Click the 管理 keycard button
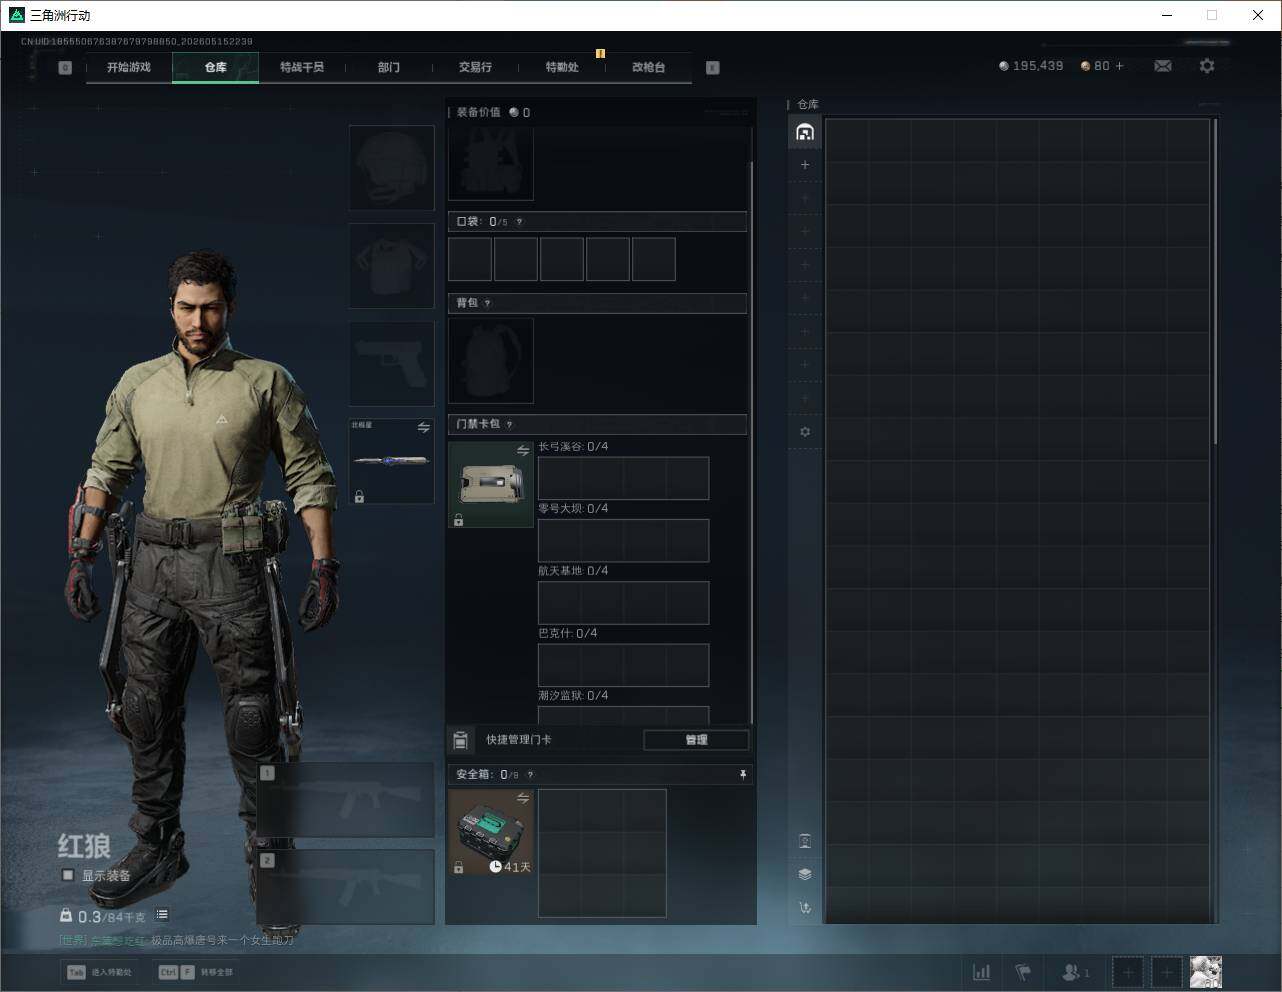 (696, 740)
